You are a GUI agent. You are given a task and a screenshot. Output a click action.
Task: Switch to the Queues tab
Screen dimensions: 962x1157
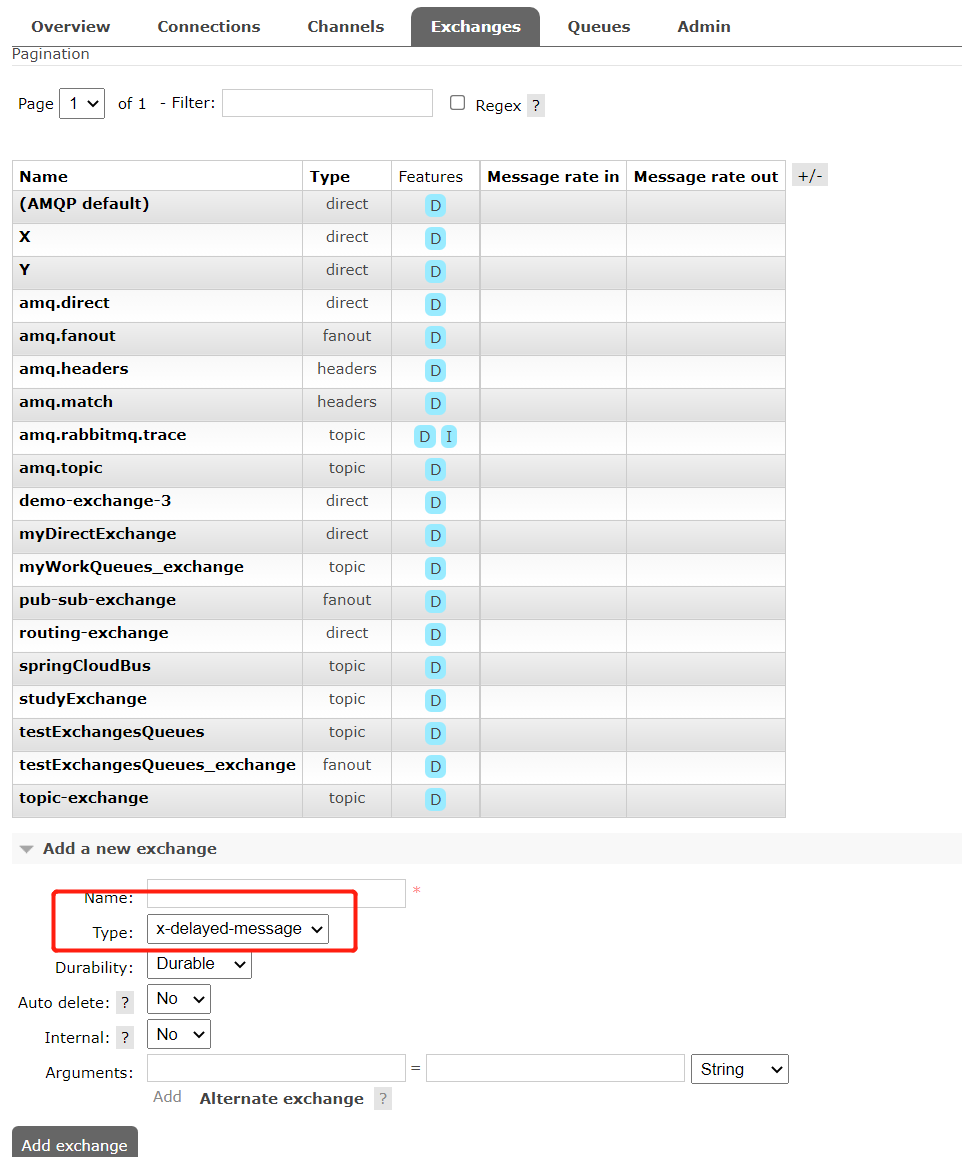599,27
